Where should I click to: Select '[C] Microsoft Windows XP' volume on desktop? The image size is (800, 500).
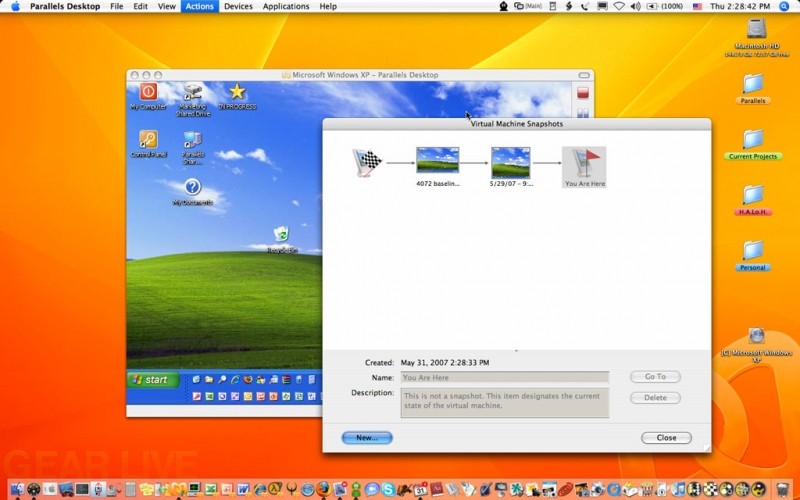(757, 345)
